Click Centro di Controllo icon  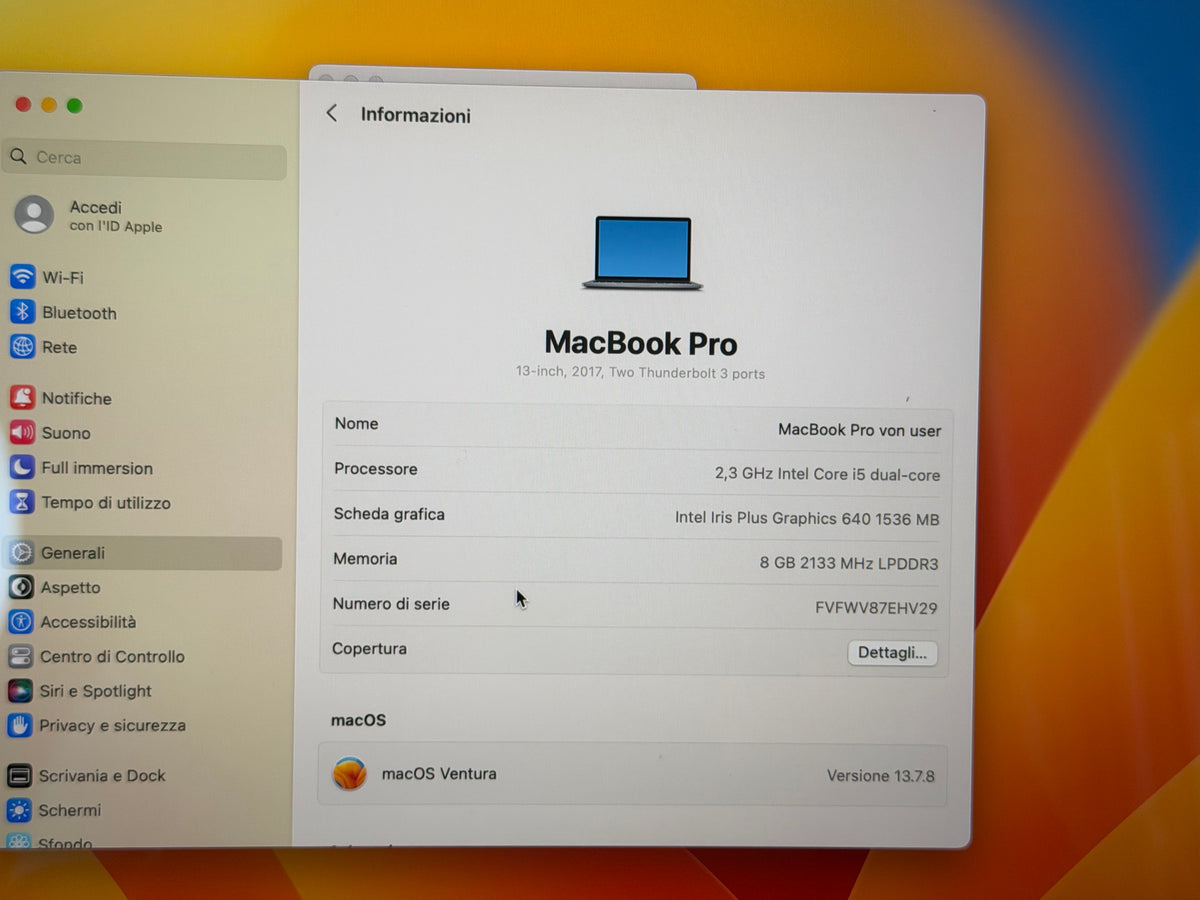coord(21,656)
